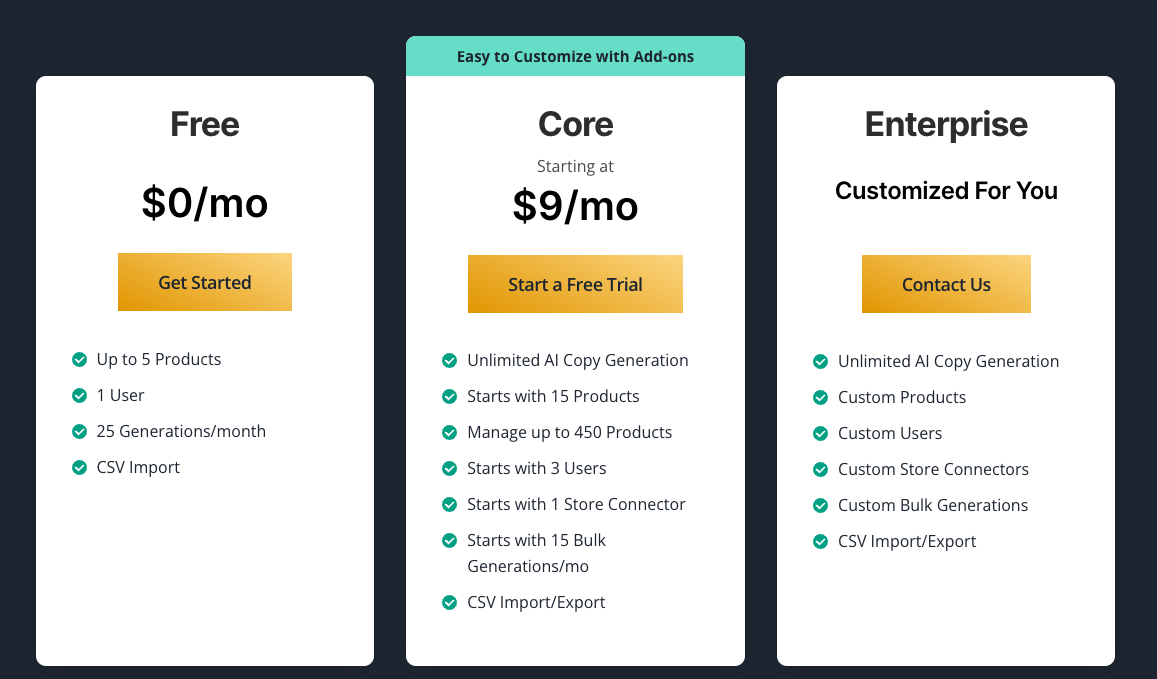
Task: Click the Easy to Customize with Add-ons banner
Action: pyautogui.click(x=575, y=56)
